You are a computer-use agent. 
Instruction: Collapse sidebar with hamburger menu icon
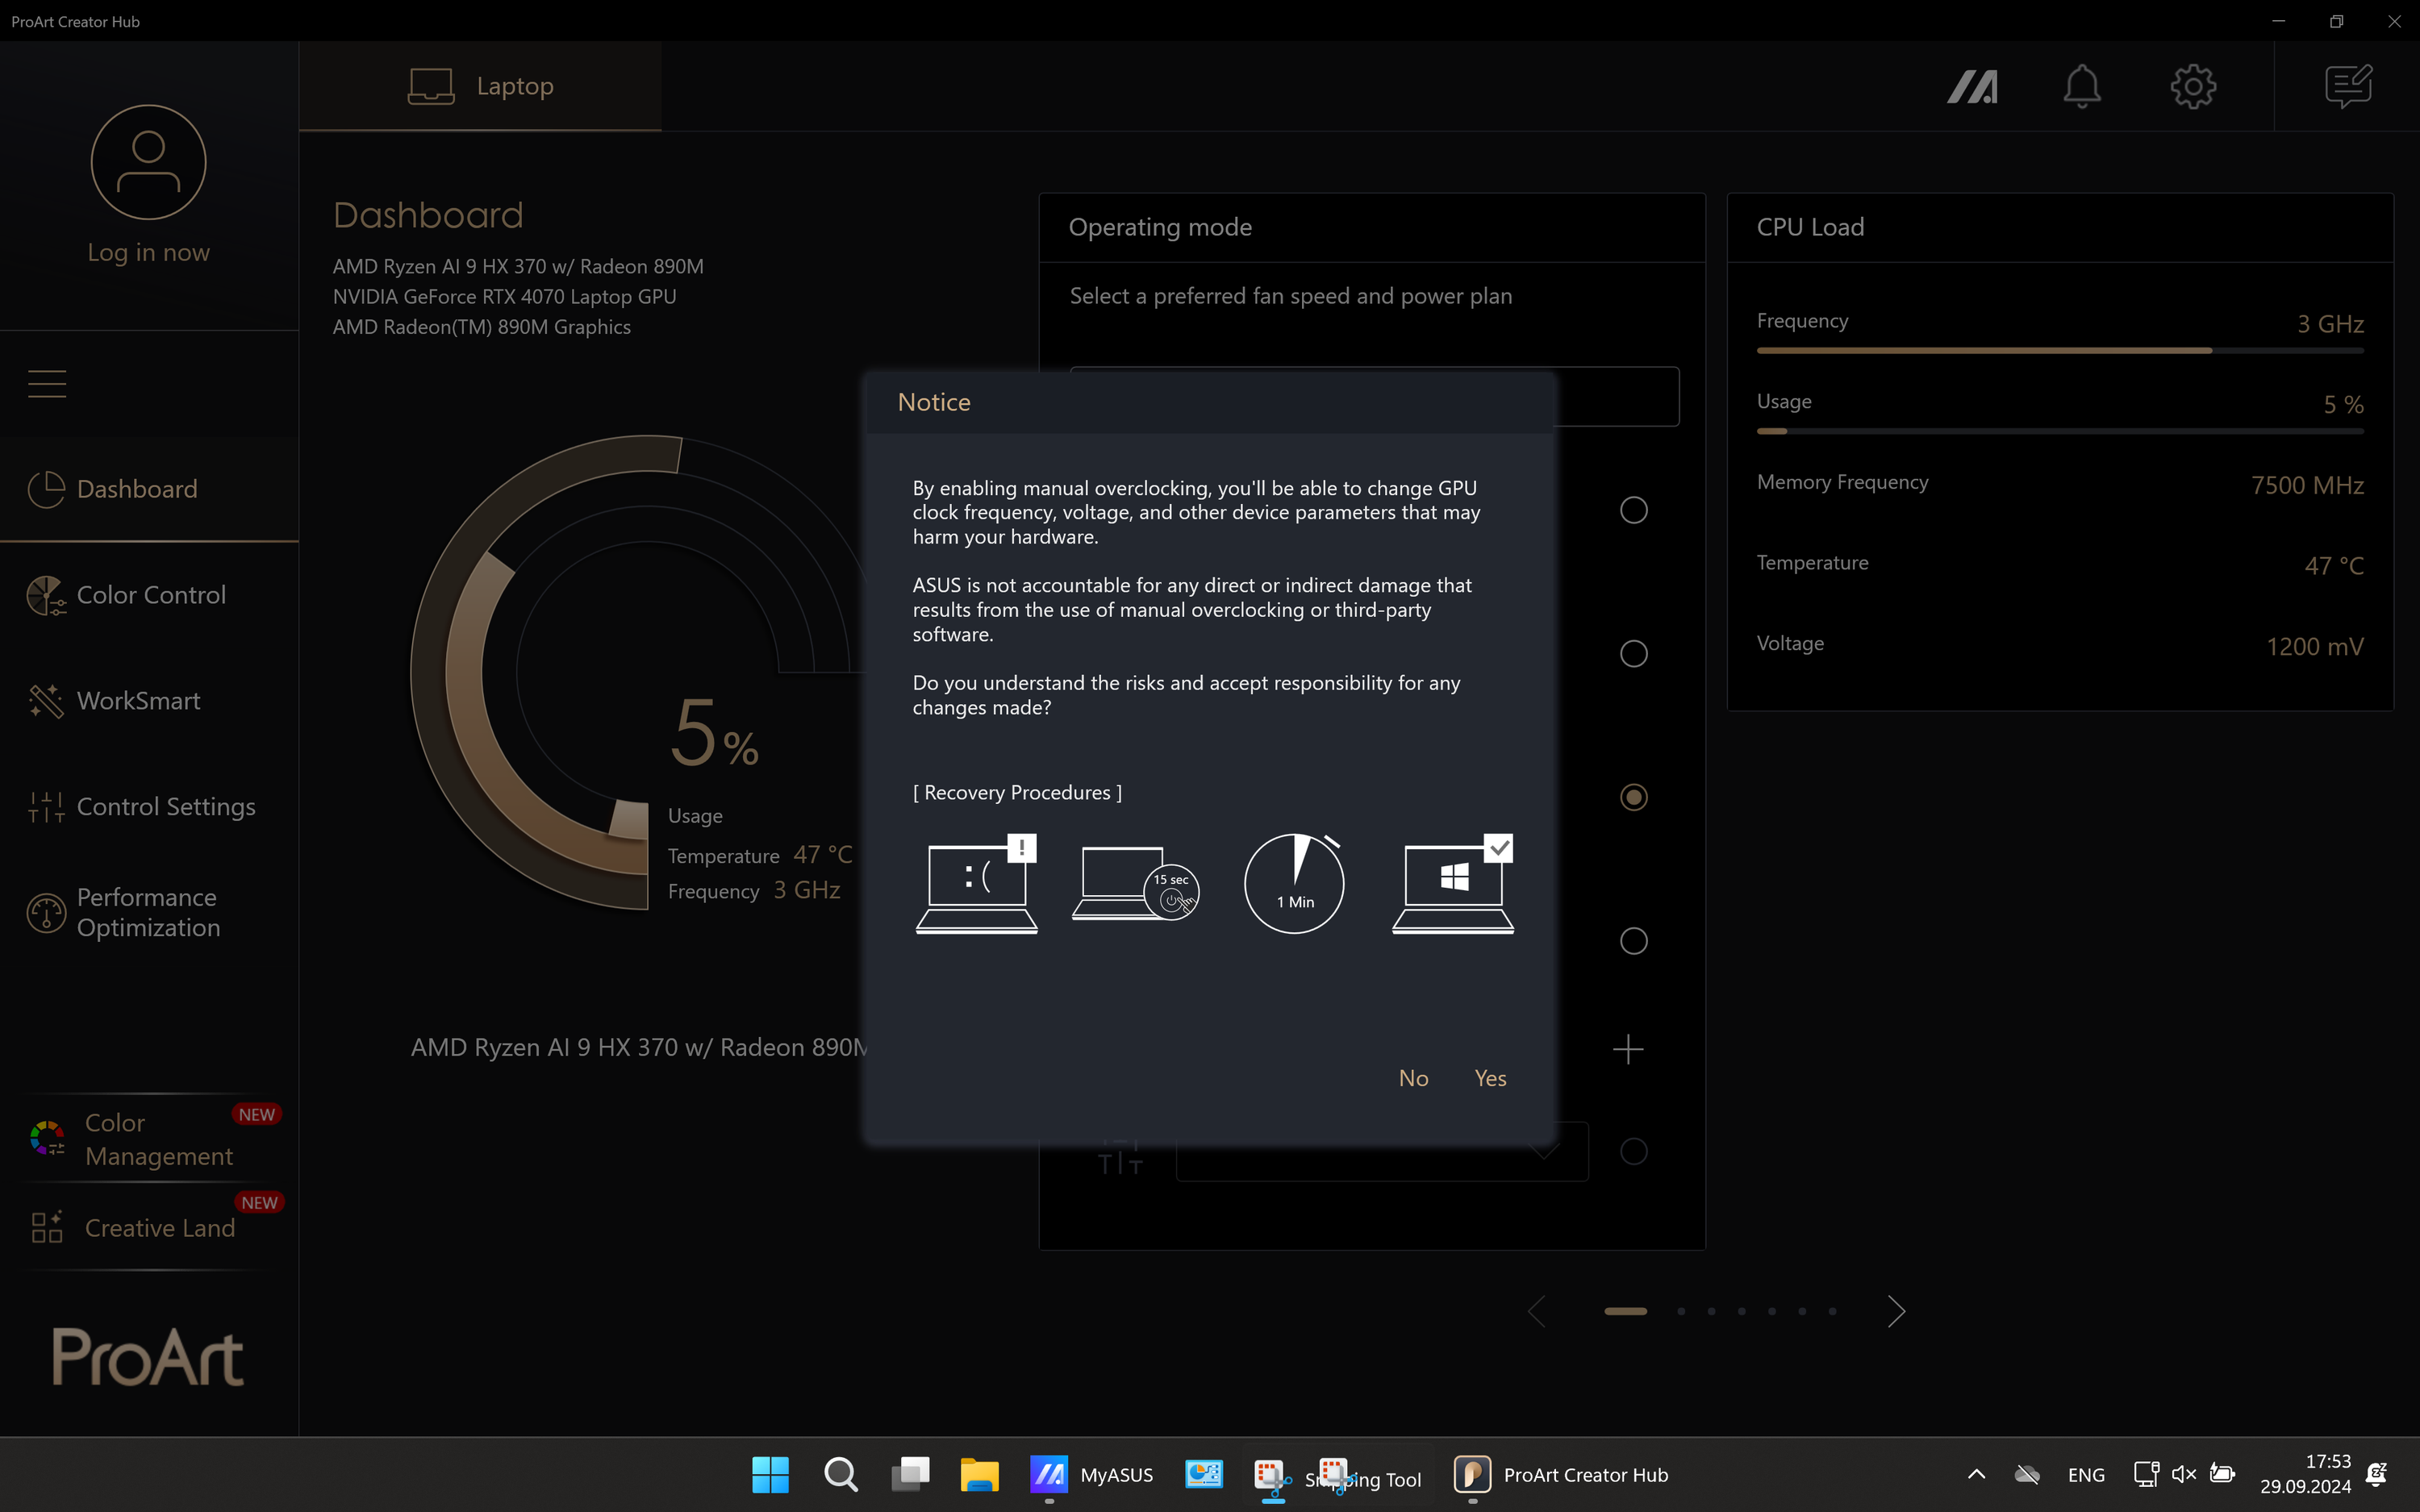click(x=47, y=384)
